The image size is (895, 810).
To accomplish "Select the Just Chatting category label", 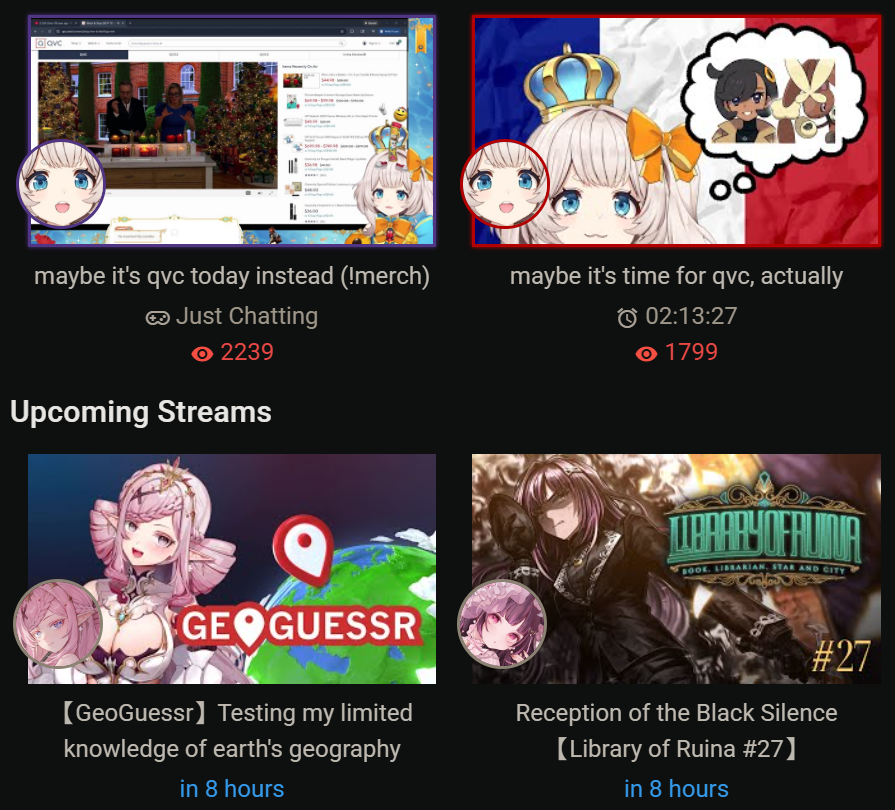I will [x=247, y=316].
